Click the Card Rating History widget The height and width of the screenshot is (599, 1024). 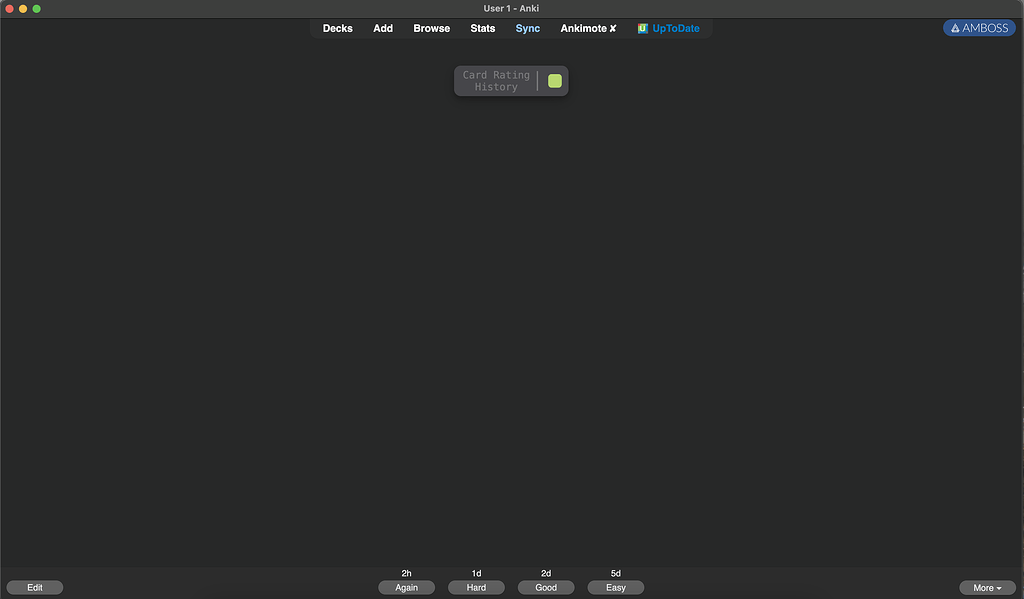[x=497, y=80]
